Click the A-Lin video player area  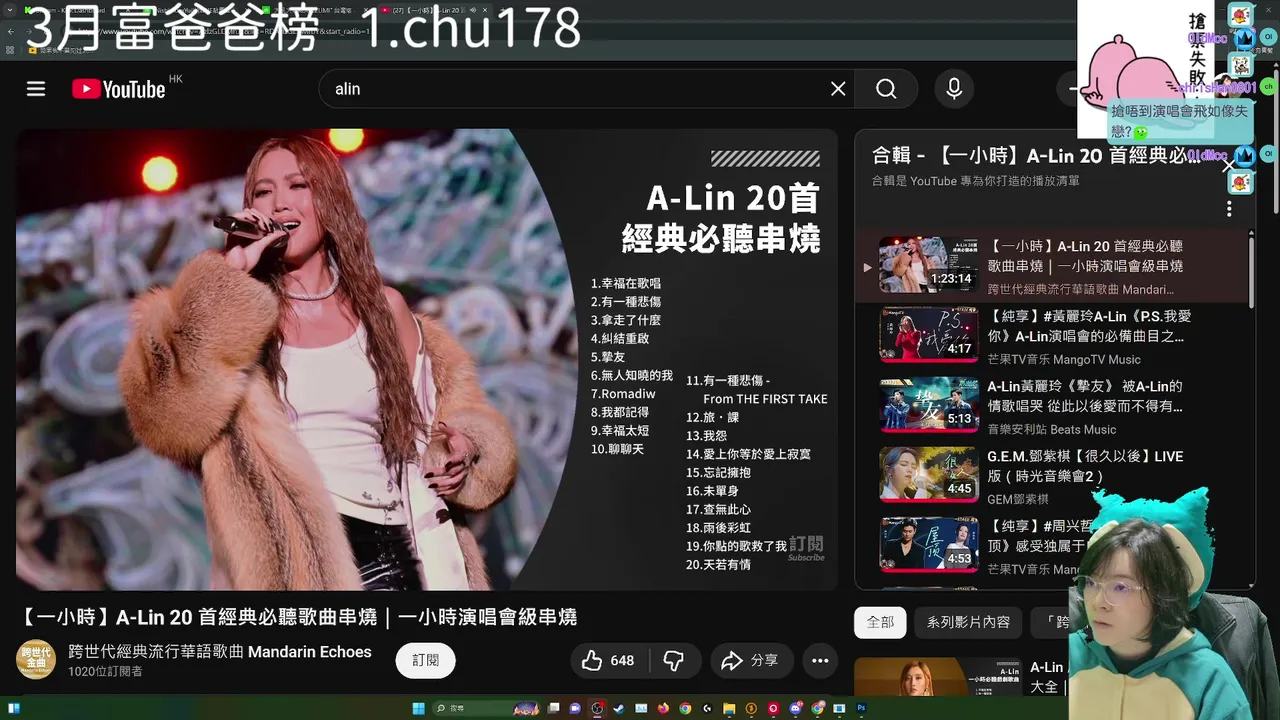pyautogui.click(x=427, y=359)
